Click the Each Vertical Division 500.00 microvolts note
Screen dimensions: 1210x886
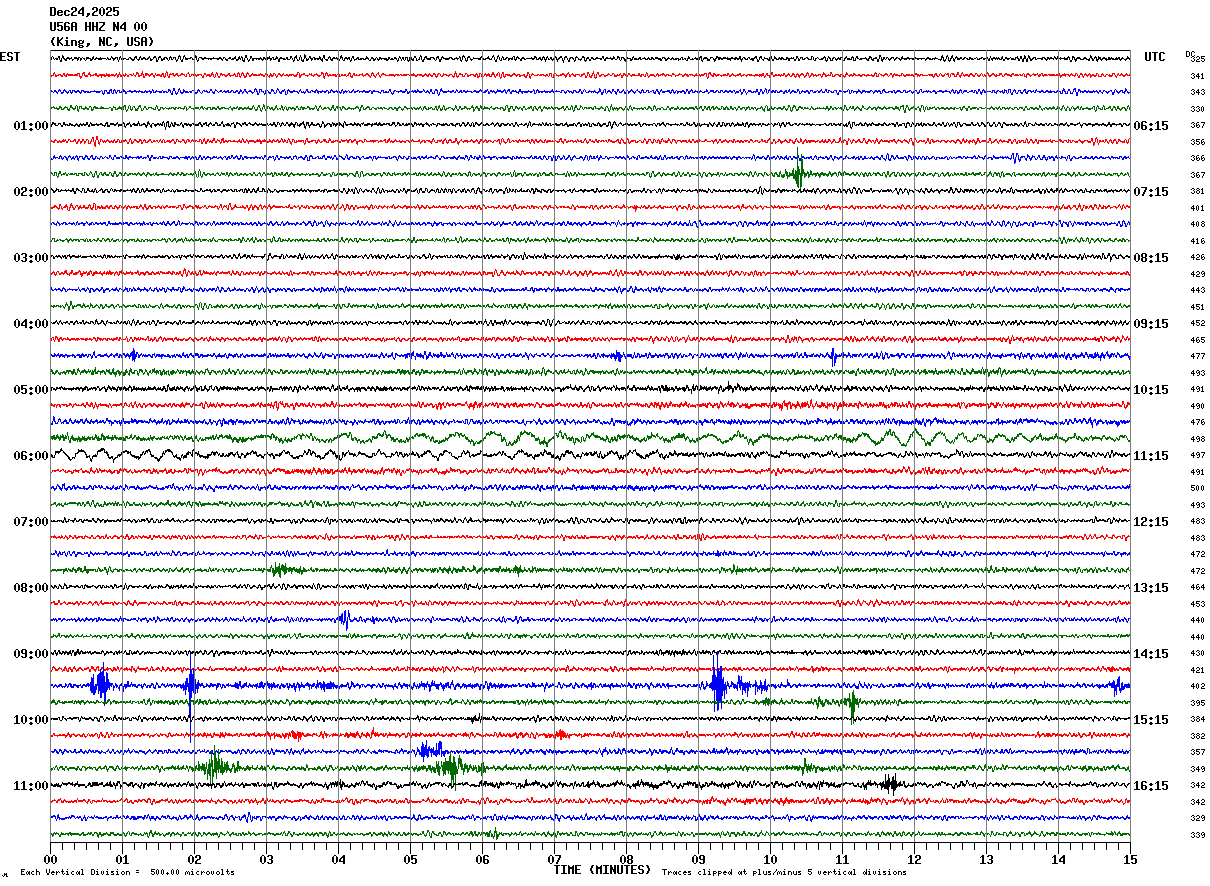[127, 873]
